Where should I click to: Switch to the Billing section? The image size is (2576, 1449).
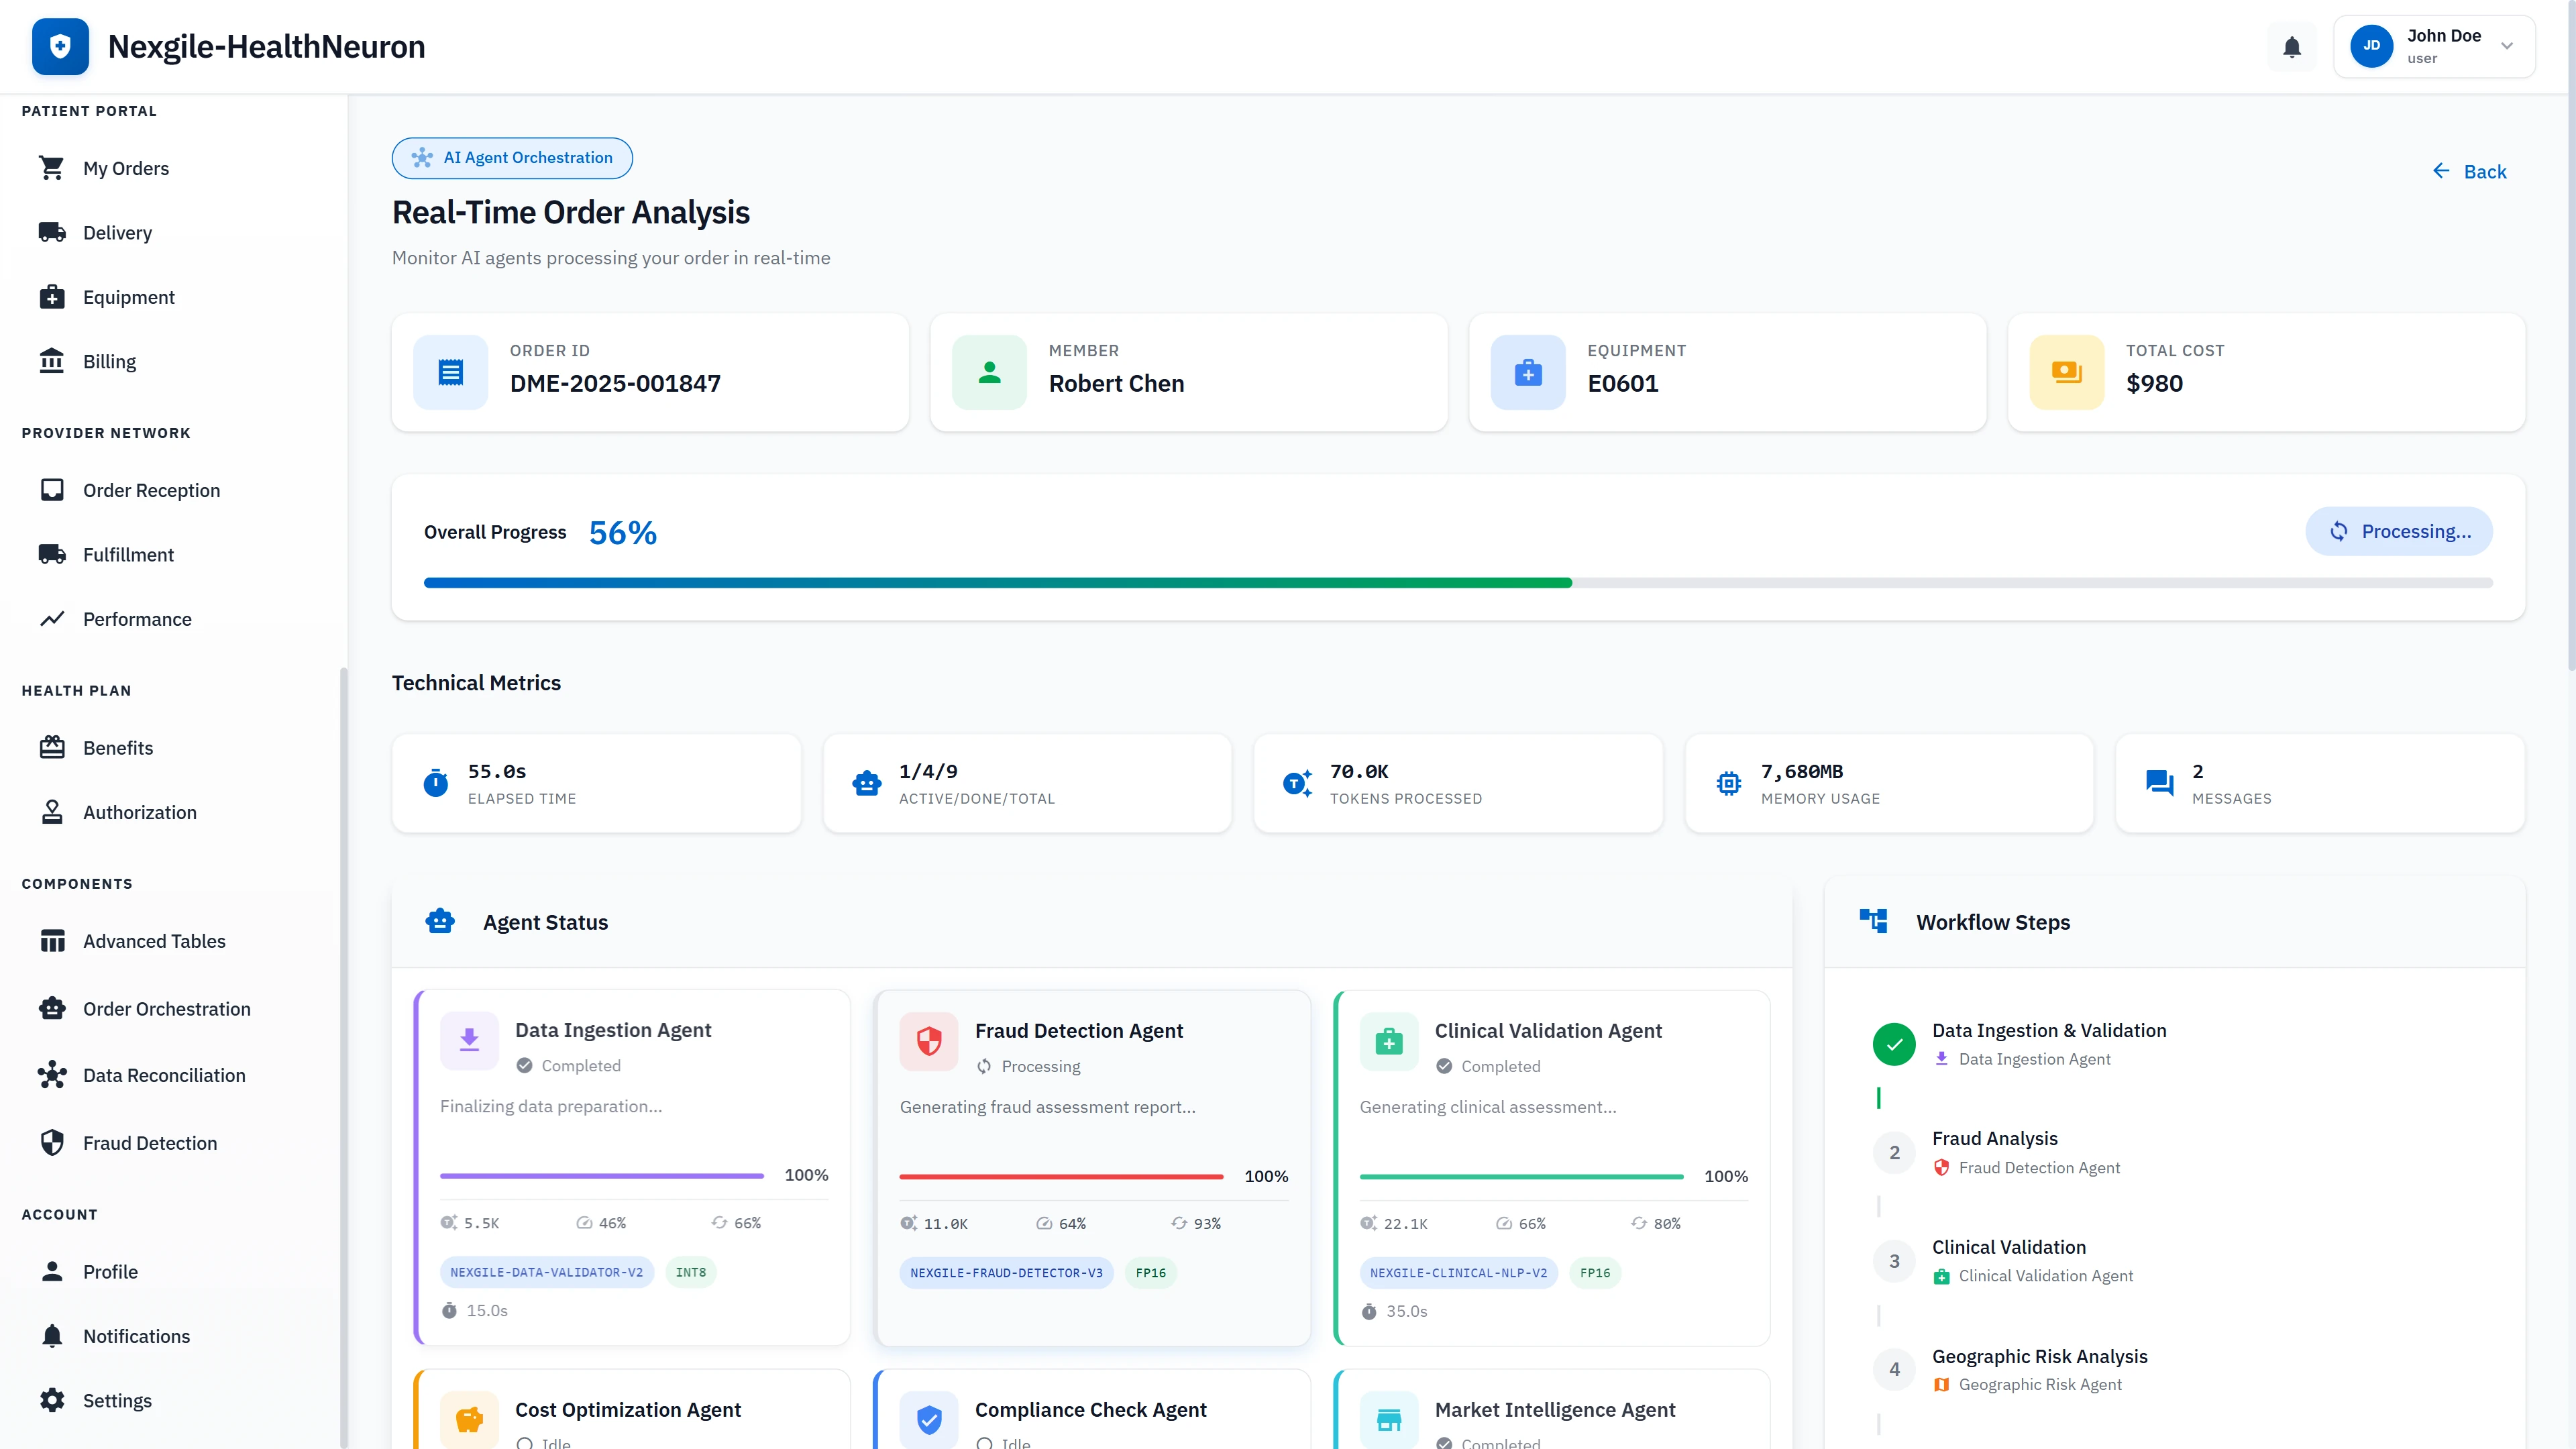point(109,361)
